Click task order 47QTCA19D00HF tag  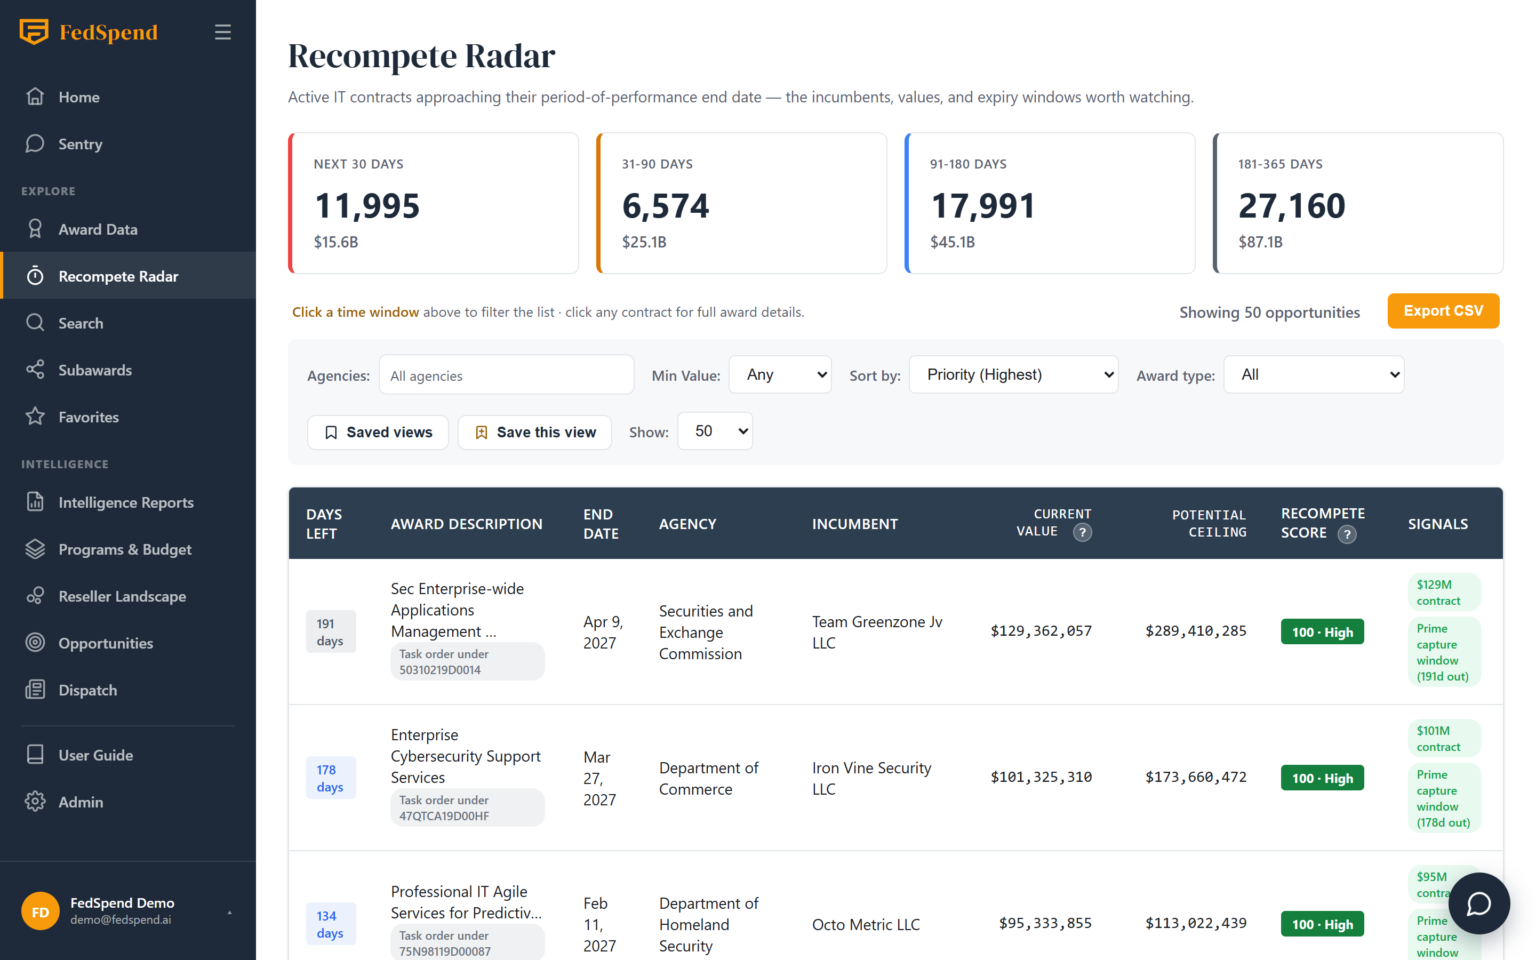pyautogui.click(x=468, y=808)
